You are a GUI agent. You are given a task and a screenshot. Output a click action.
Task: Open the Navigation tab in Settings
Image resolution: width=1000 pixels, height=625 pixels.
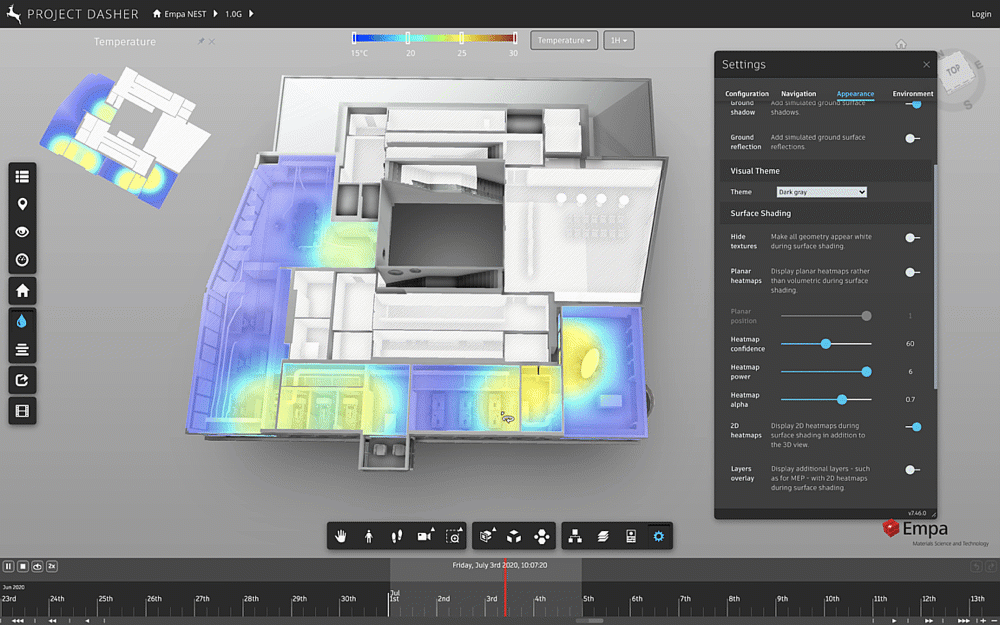point(798,93)
